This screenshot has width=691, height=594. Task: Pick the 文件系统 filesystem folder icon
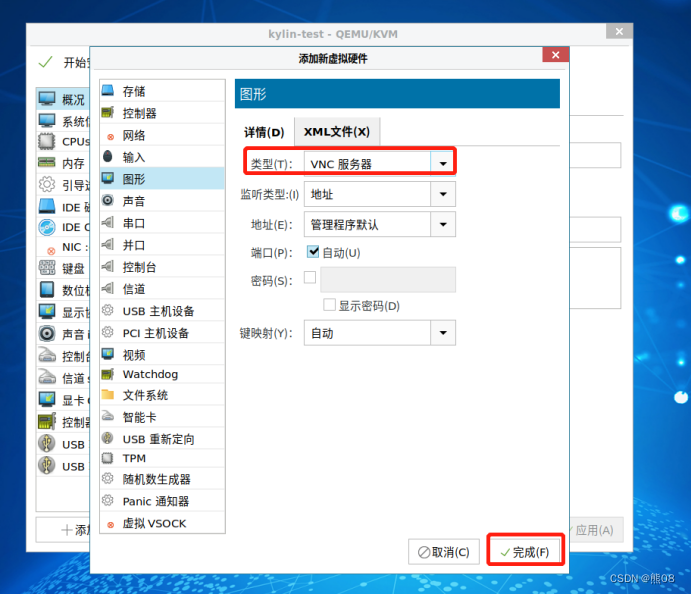pos(108,395)
